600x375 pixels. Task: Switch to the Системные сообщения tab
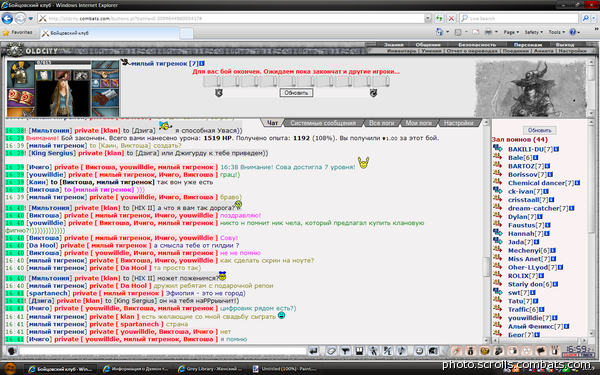(x=323, y=123)
